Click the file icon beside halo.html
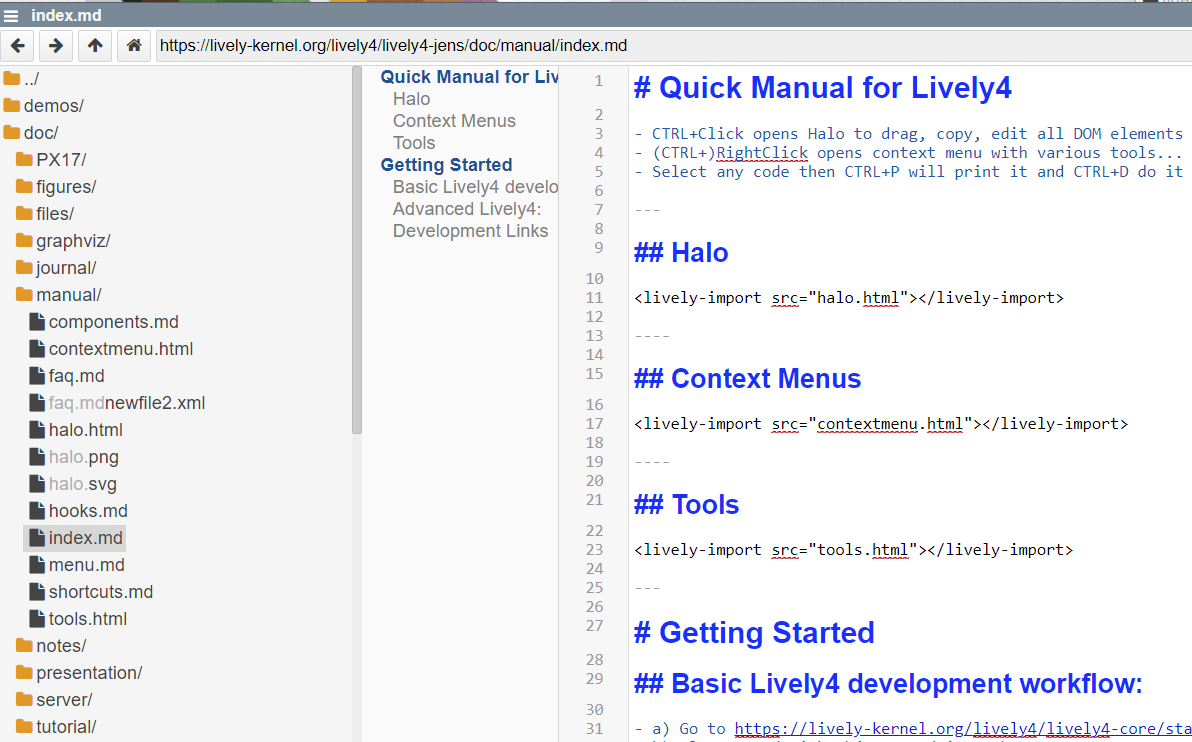 (37, 430)
